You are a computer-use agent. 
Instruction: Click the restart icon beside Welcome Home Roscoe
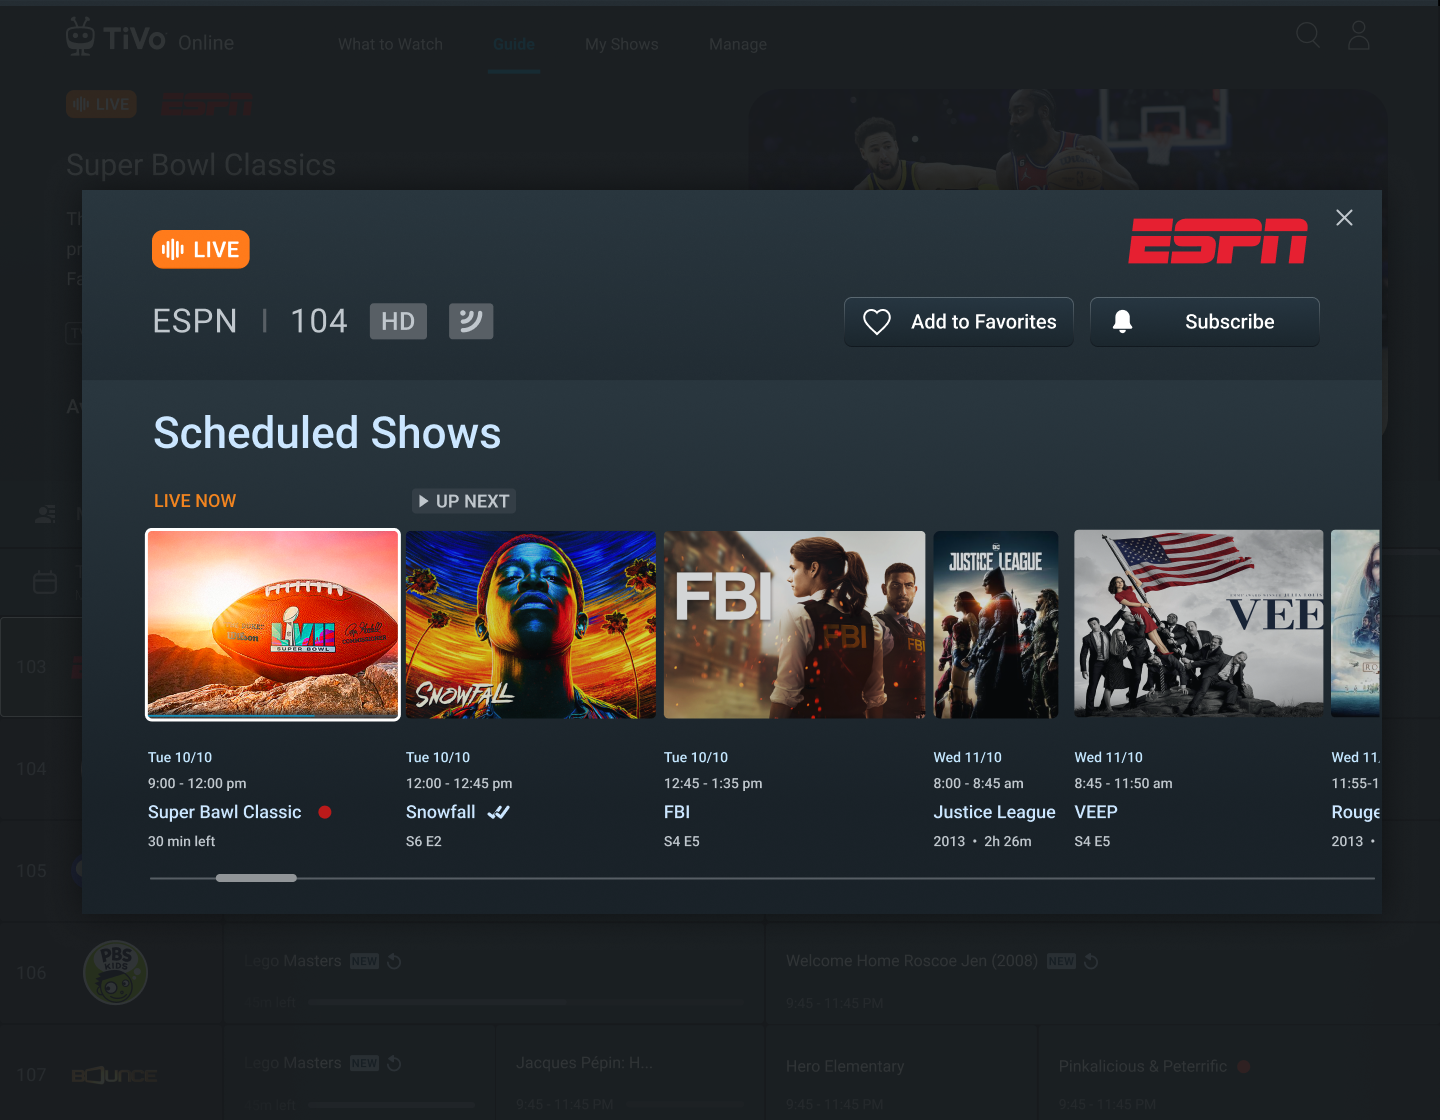click(x=1091, y=961)
